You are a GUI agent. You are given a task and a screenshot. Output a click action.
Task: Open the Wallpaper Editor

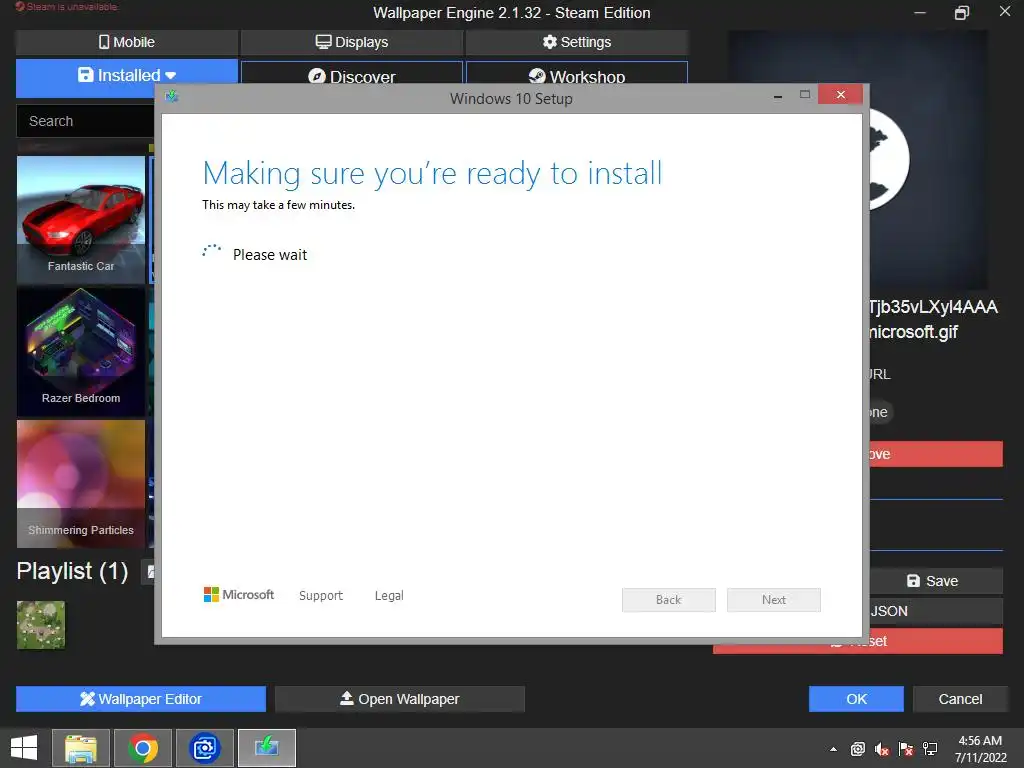click(x=141, y=699)
